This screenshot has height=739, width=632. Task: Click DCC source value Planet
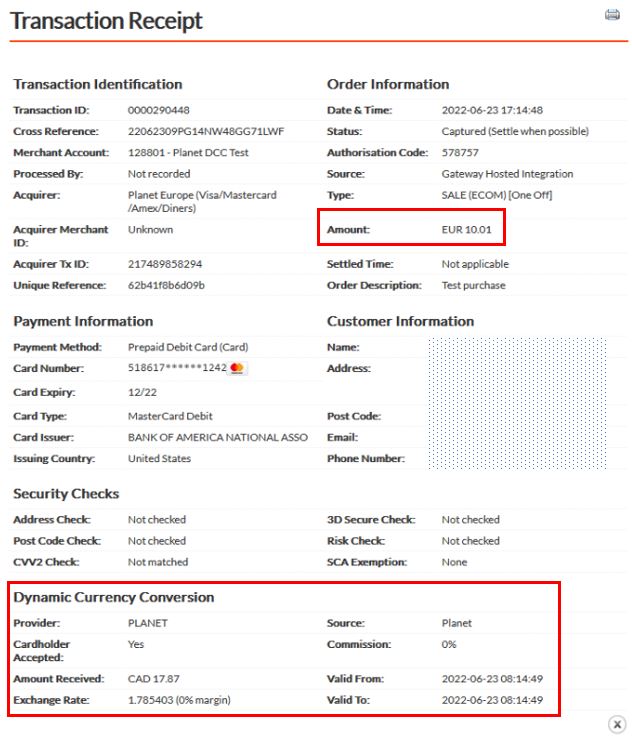click(x=457, y=623)
